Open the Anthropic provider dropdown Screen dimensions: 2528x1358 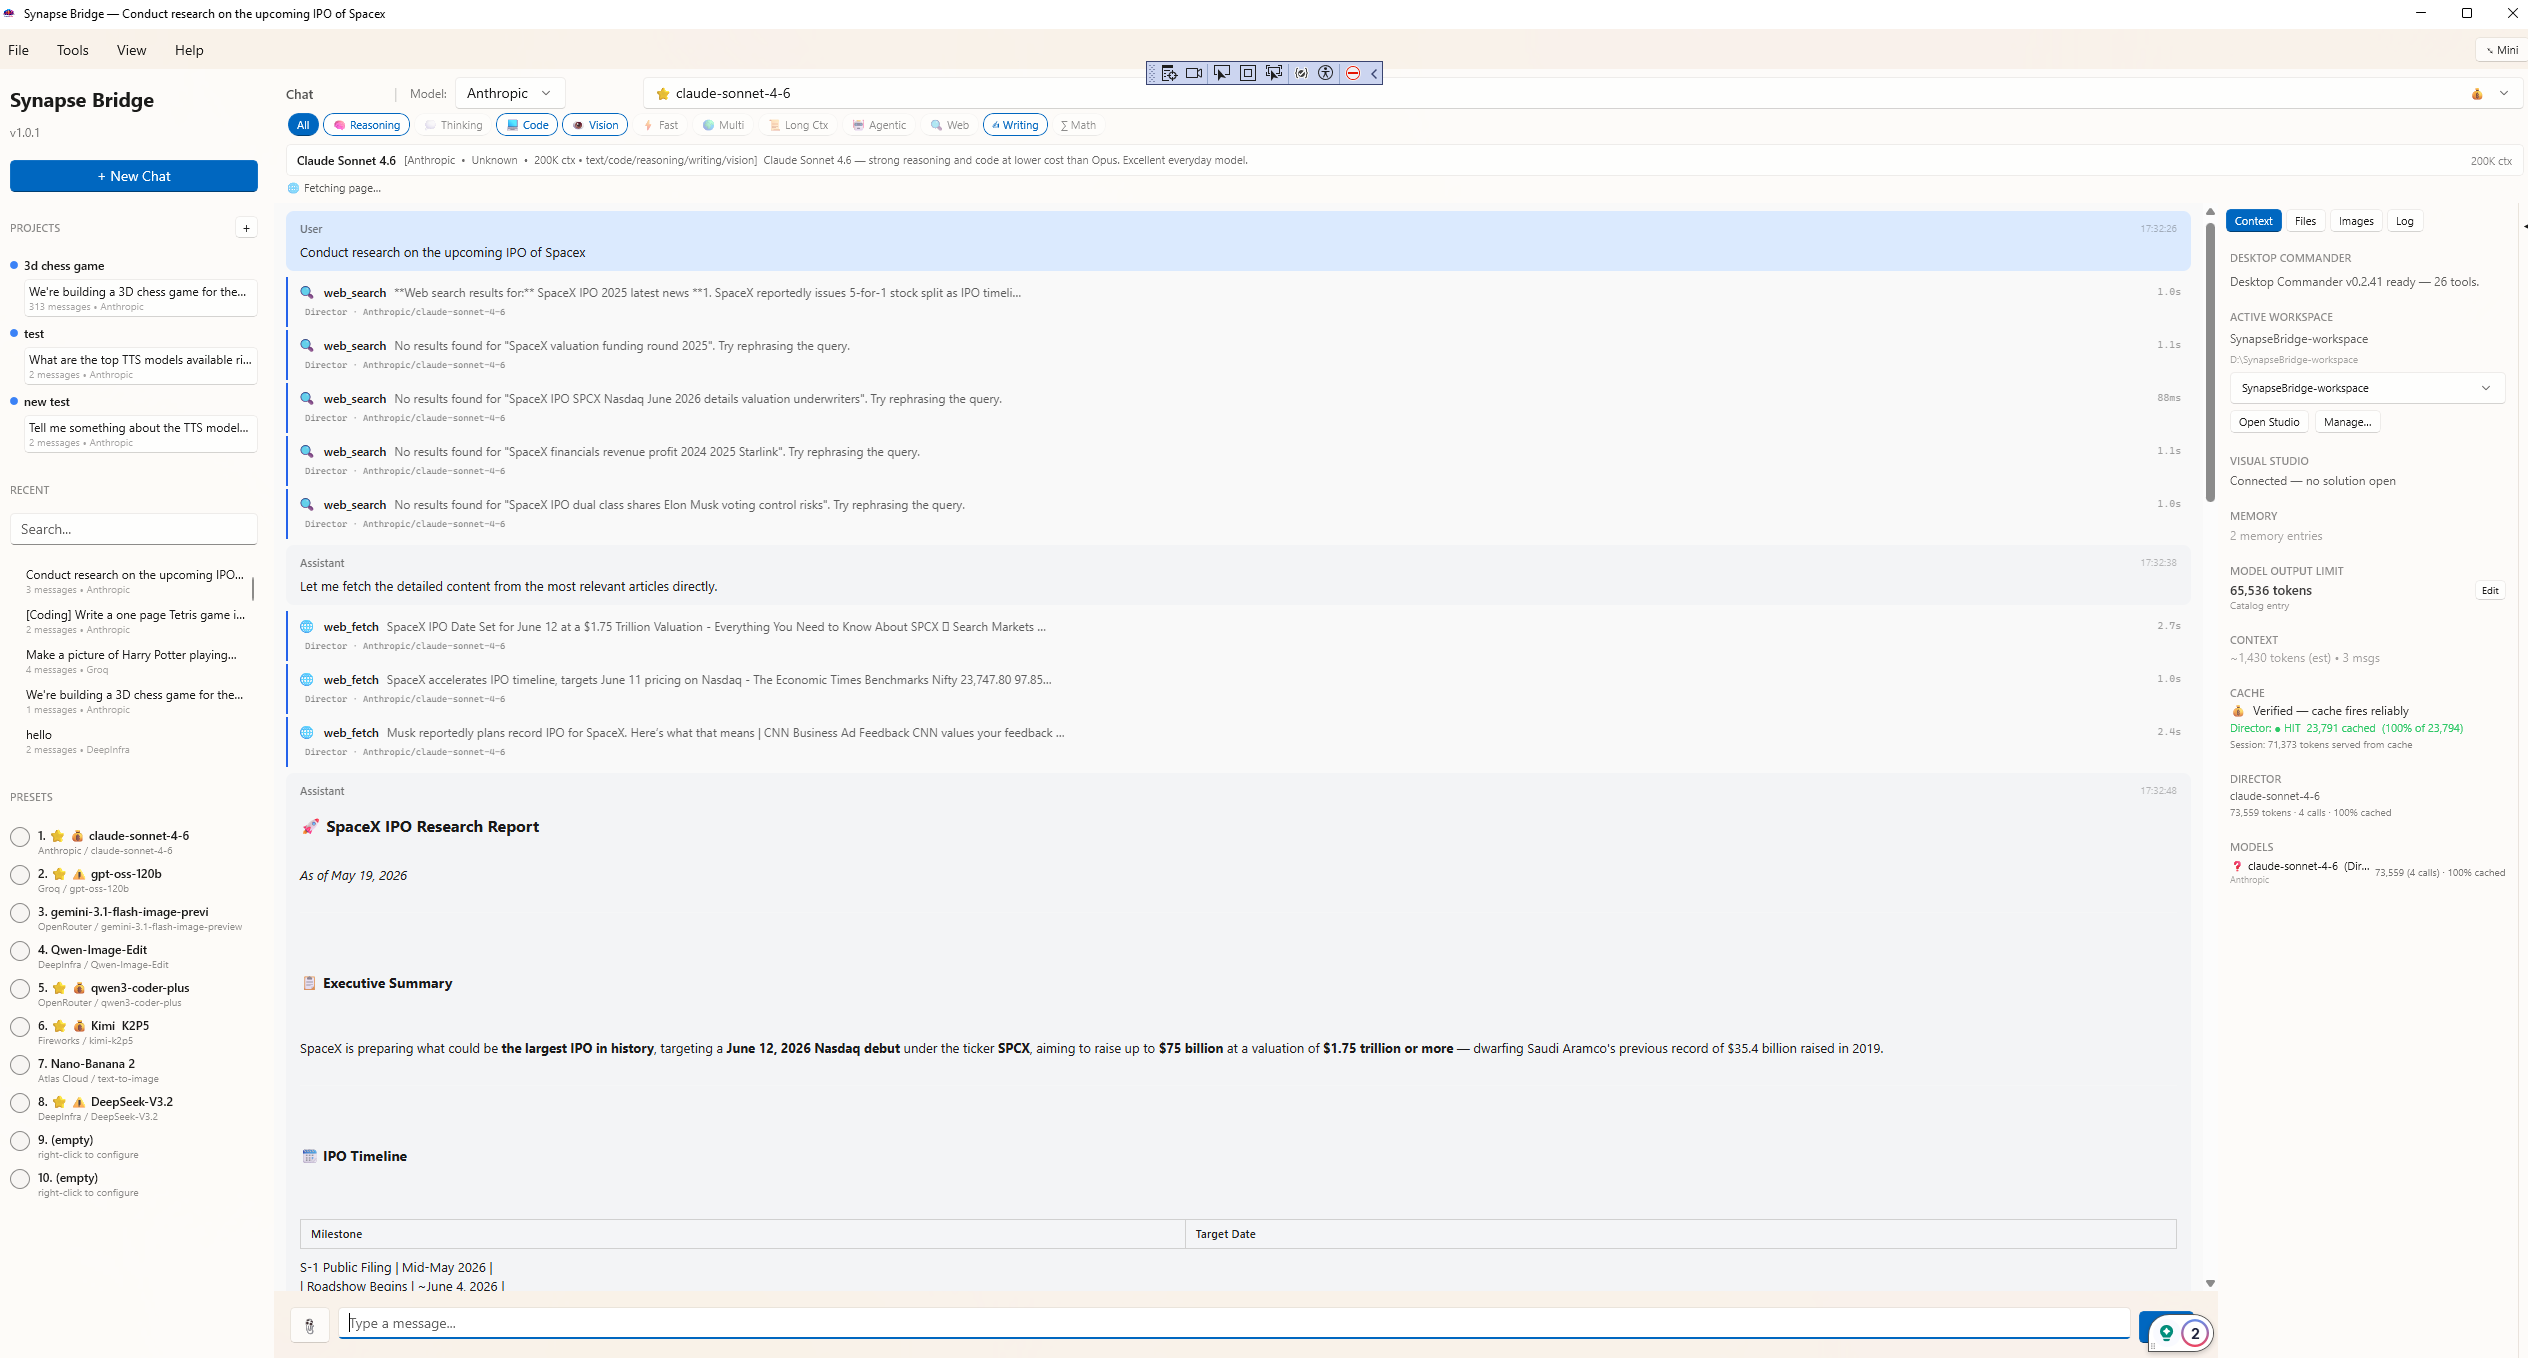point(510,93)
